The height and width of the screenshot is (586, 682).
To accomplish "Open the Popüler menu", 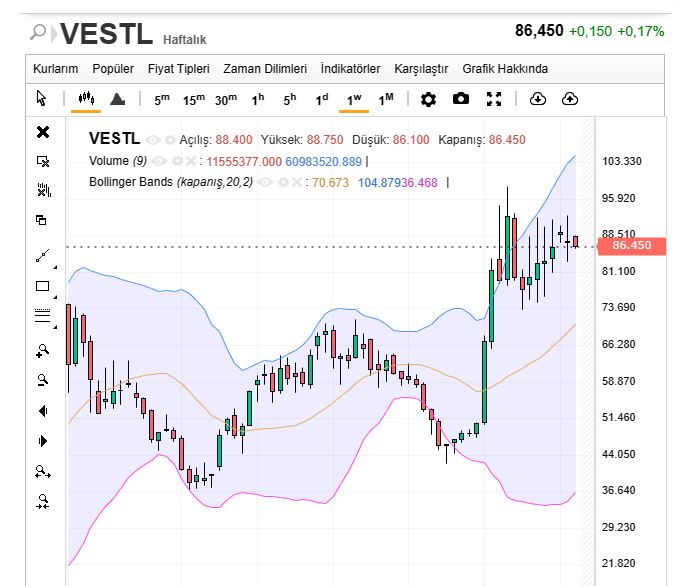I will [113, 69].
